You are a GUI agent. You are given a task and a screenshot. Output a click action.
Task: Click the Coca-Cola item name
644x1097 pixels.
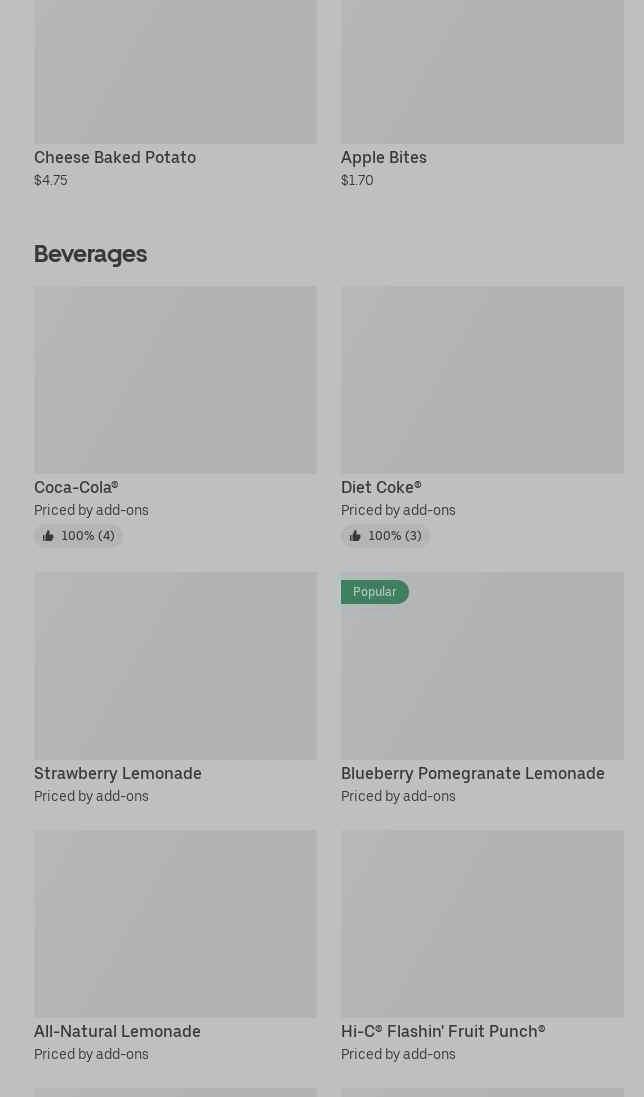pyautogui.click(x=76, y=488)
